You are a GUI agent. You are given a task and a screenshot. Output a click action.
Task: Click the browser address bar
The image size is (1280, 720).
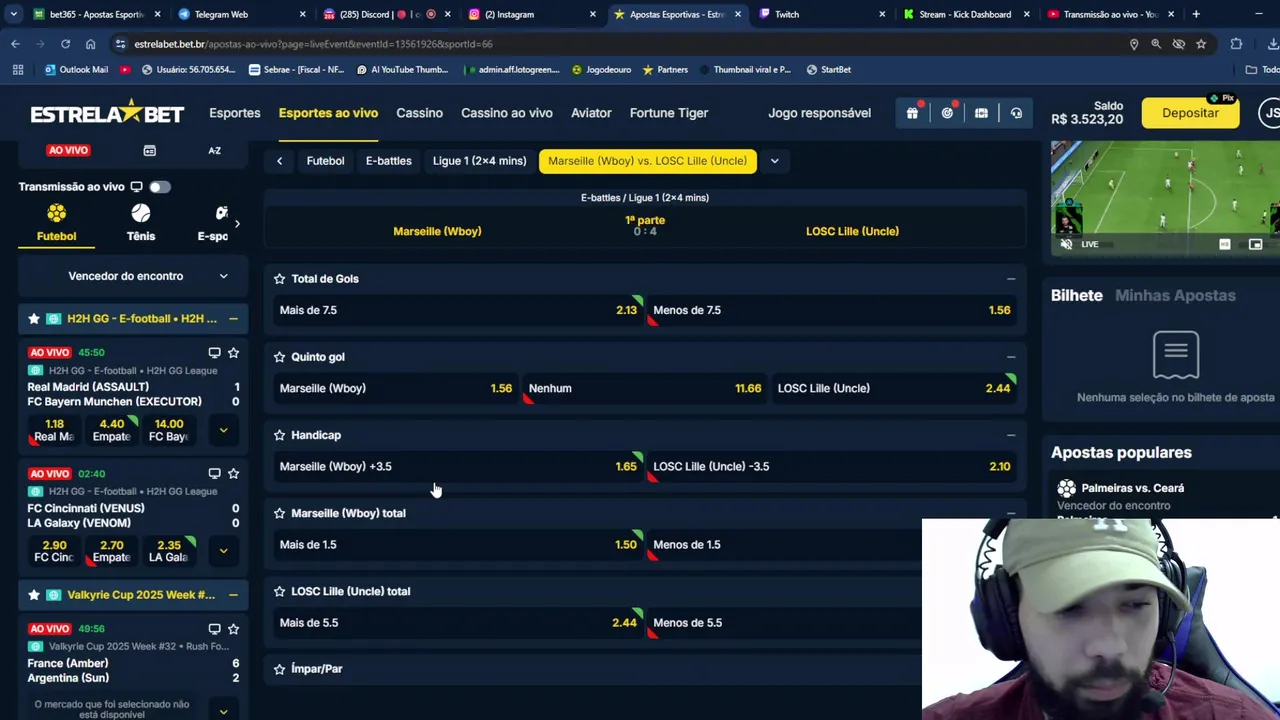pyautogui.click(x=620, y=44)
